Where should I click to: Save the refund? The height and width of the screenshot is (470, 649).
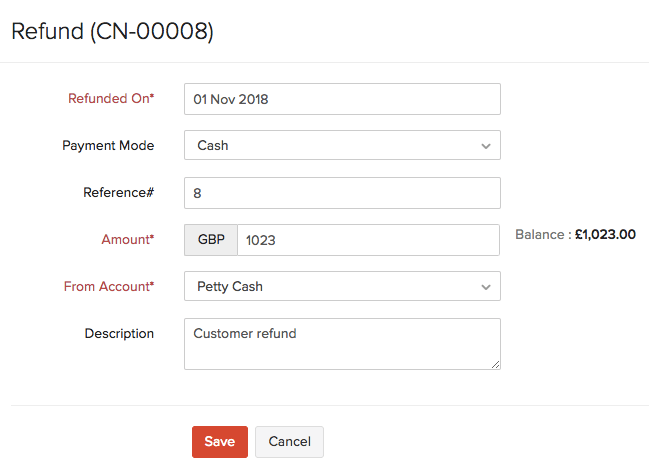tap(219, 442)
